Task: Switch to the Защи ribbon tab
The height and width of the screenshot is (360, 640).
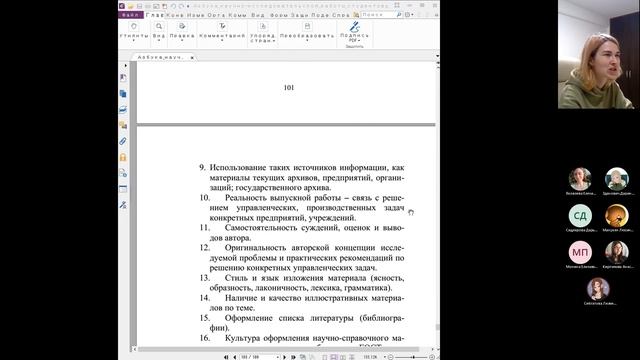Action: (x=300, y=15)
